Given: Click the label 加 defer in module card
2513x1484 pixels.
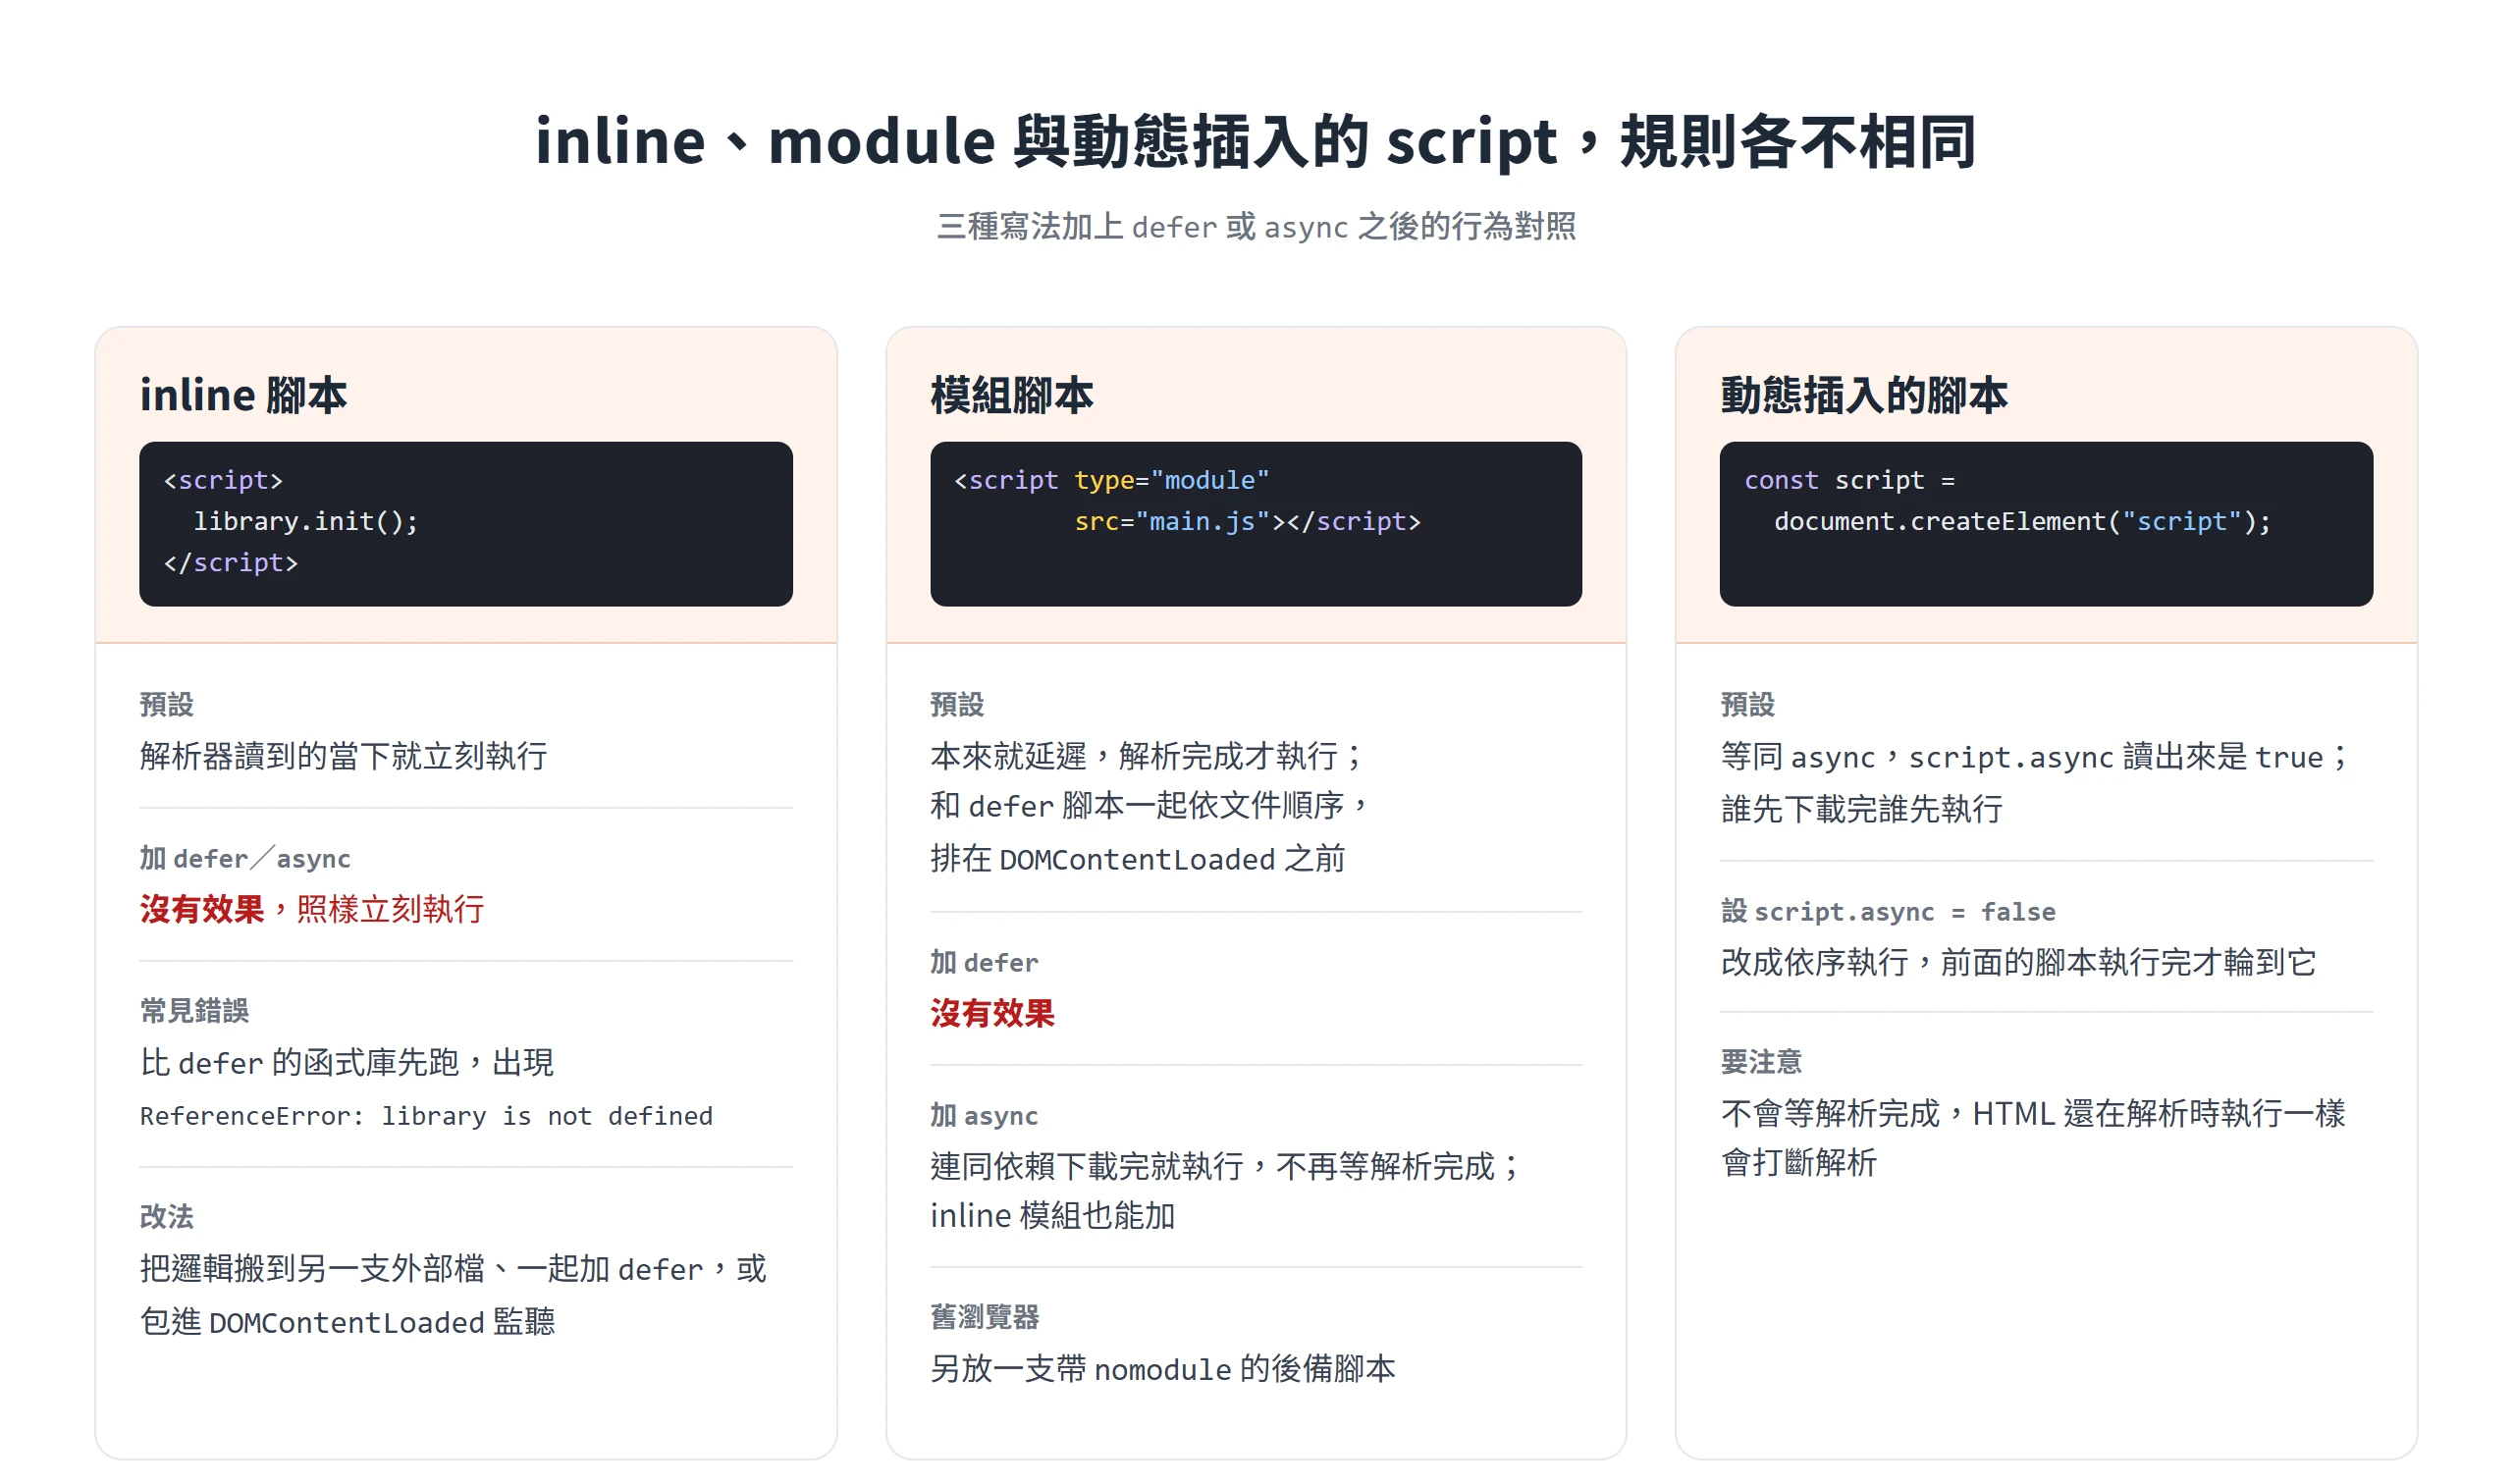Looking at the screenshot, I should (x=984, y=963).
